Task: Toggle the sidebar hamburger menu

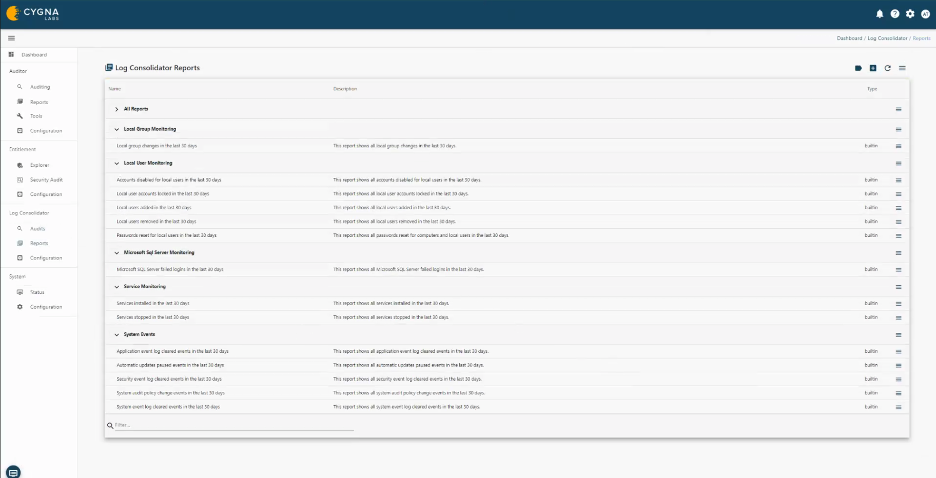Action: (x=11, y=38)
